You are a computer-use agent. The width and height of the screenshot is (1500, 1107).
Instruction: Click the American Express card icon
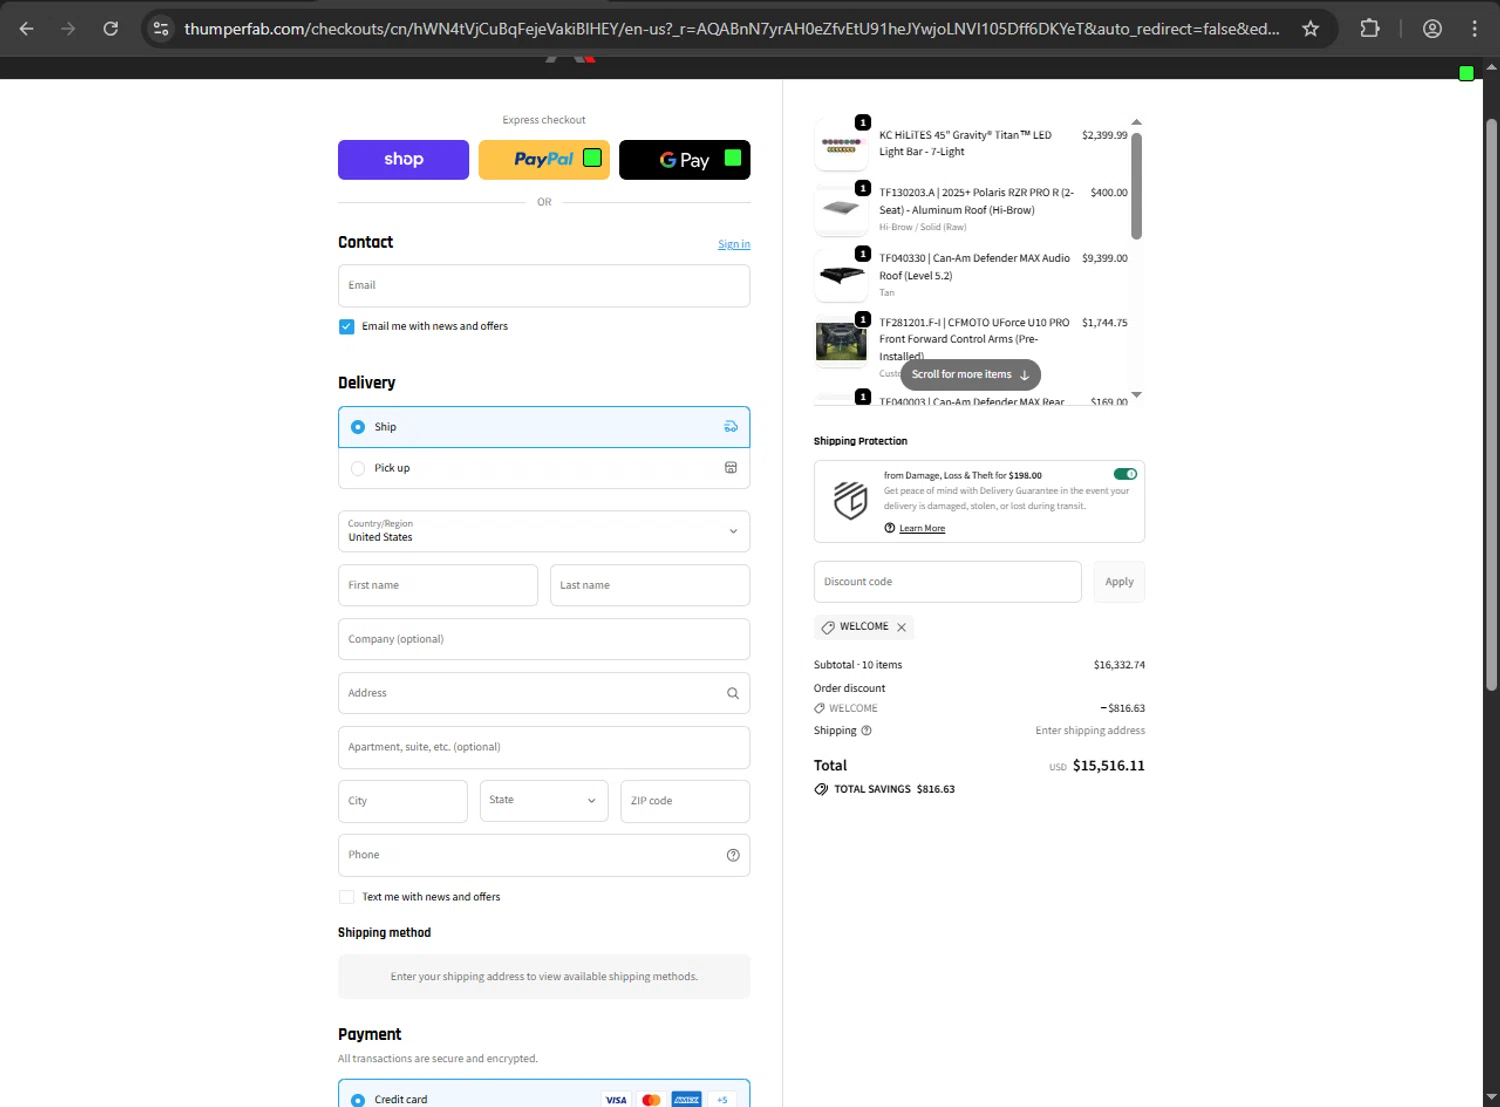point(686,1099)
